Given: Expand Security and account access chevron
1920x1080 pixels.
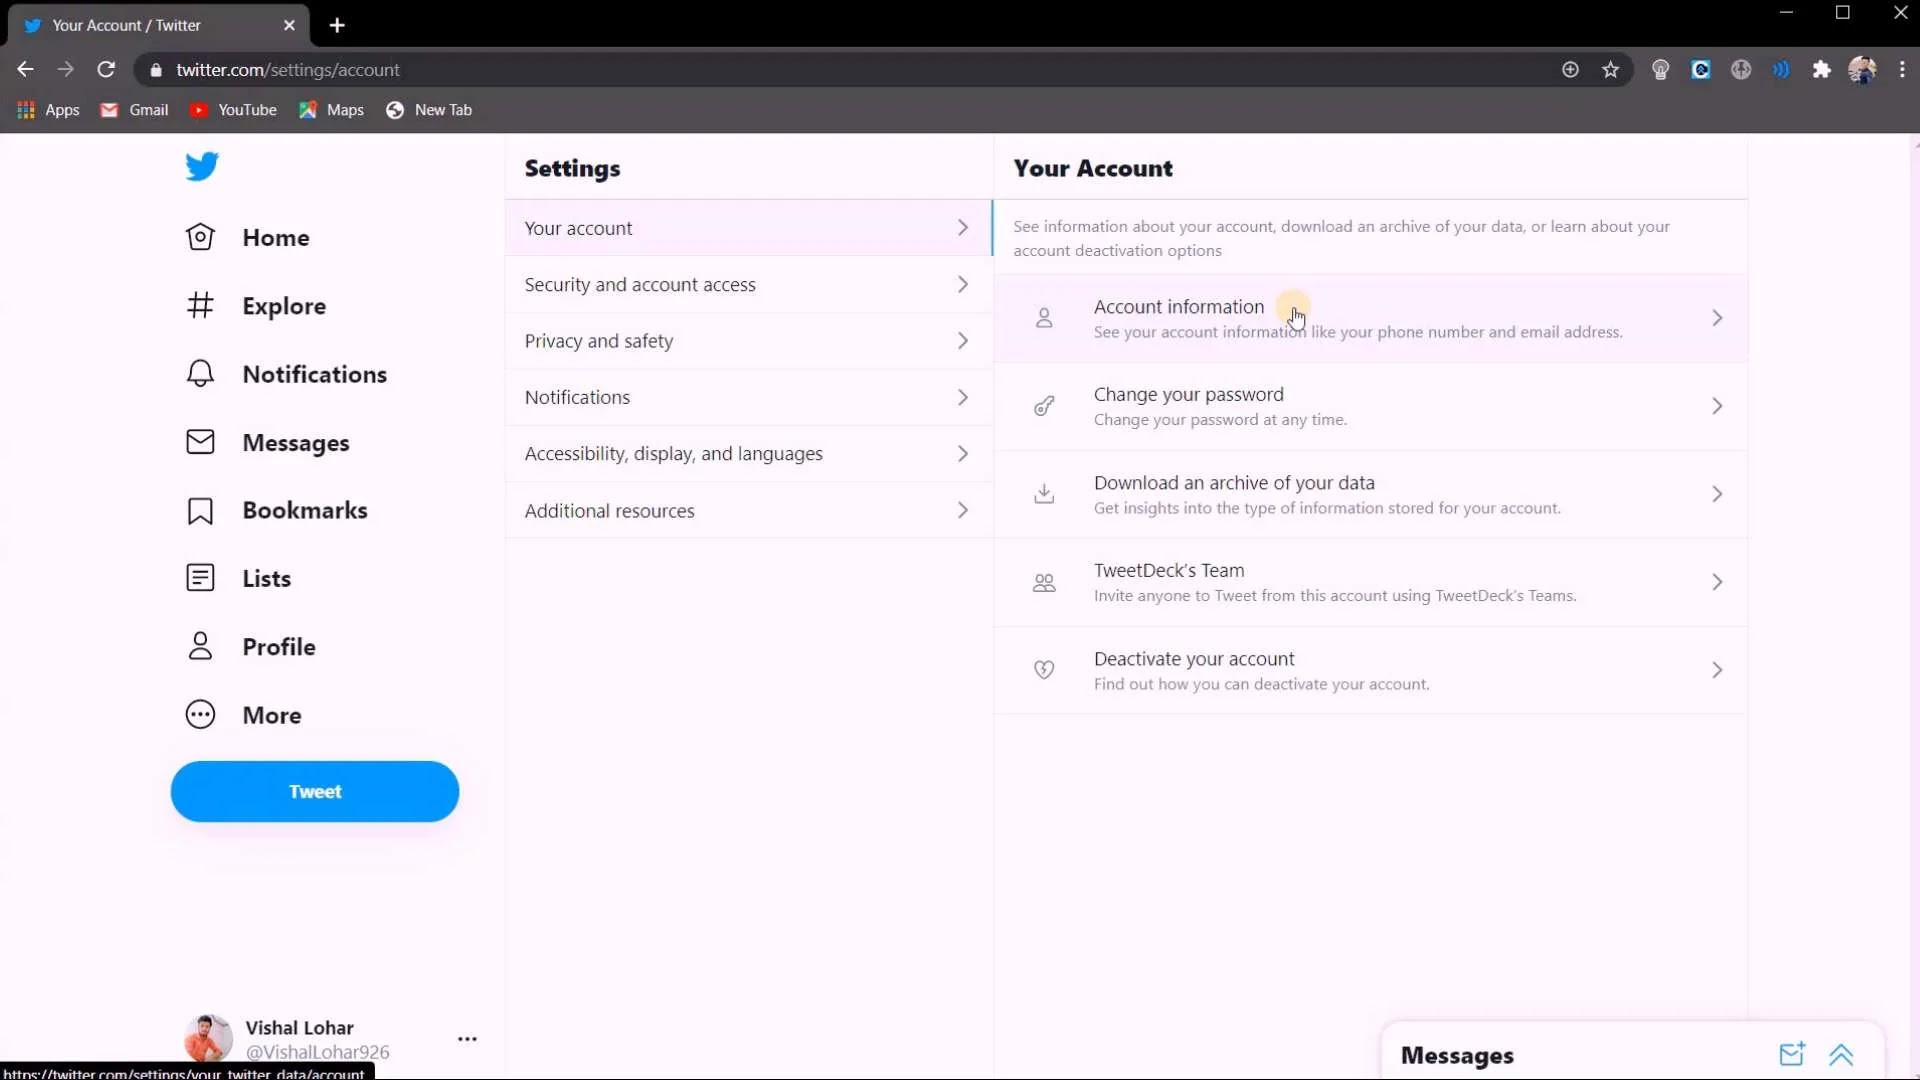Looking at the screenshot, I should (x=962, y=285).
